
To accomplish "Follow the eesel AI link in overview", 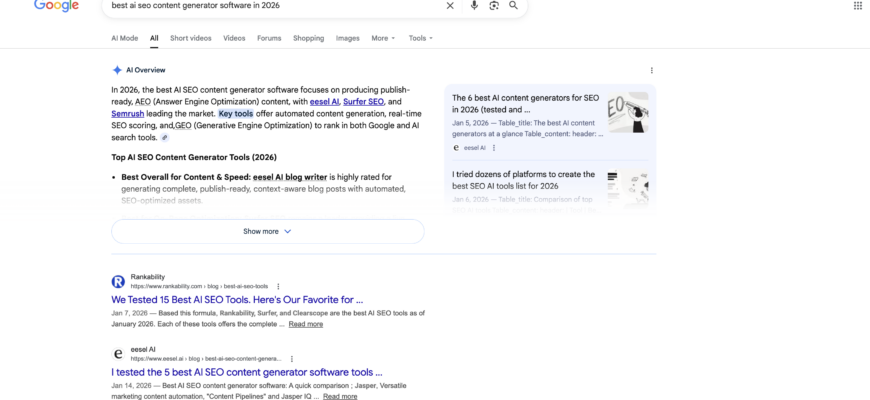I will [325, 102].
